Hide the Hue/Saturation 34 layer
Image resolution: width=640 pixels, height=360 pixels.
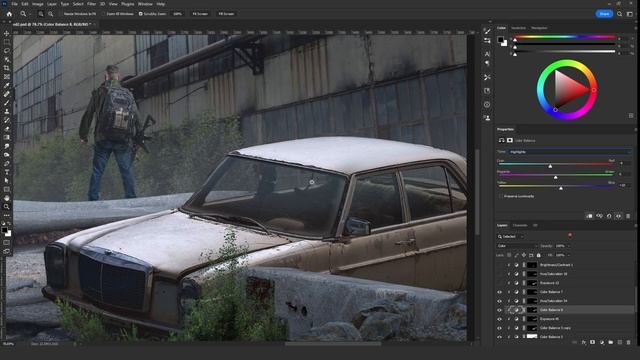(x=499, y=301)
